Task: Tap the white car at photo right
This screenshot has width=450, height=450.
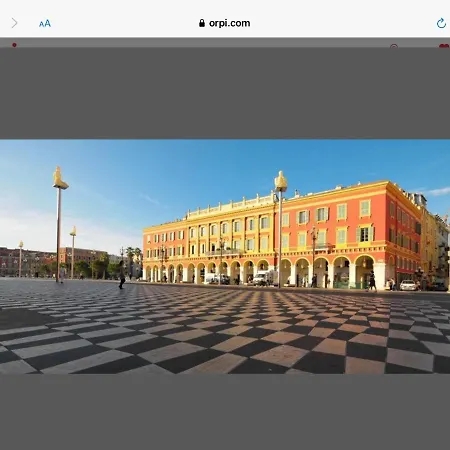Action: pyautogui.click(x=408, y=285)
